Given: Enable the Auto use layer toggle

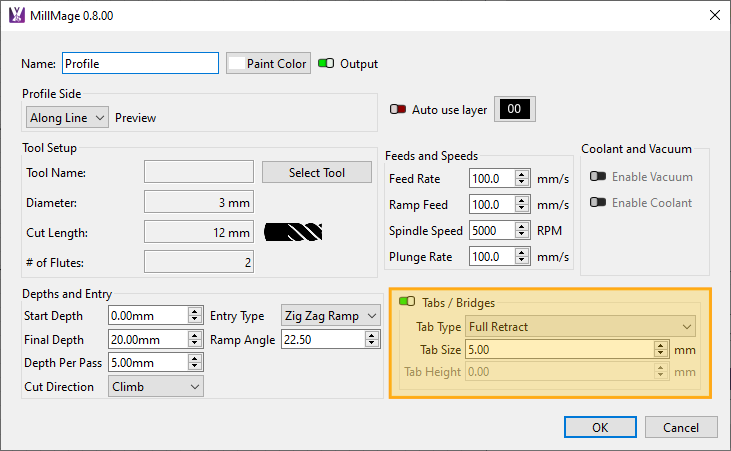Looking at the screenshot, I should click(398, 109).
